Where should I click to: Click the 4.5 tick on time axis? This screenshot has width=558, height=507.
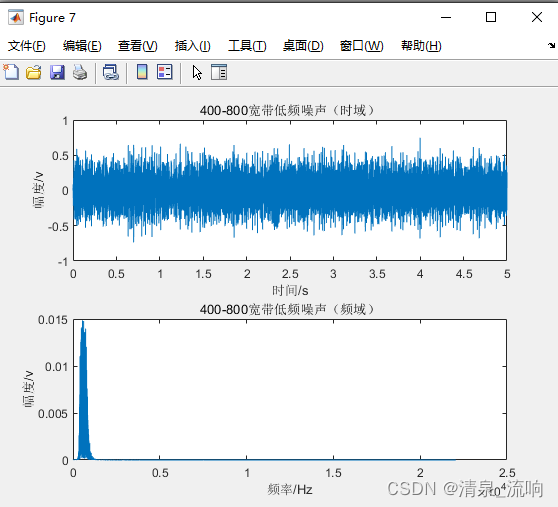(x=464, y=274)
